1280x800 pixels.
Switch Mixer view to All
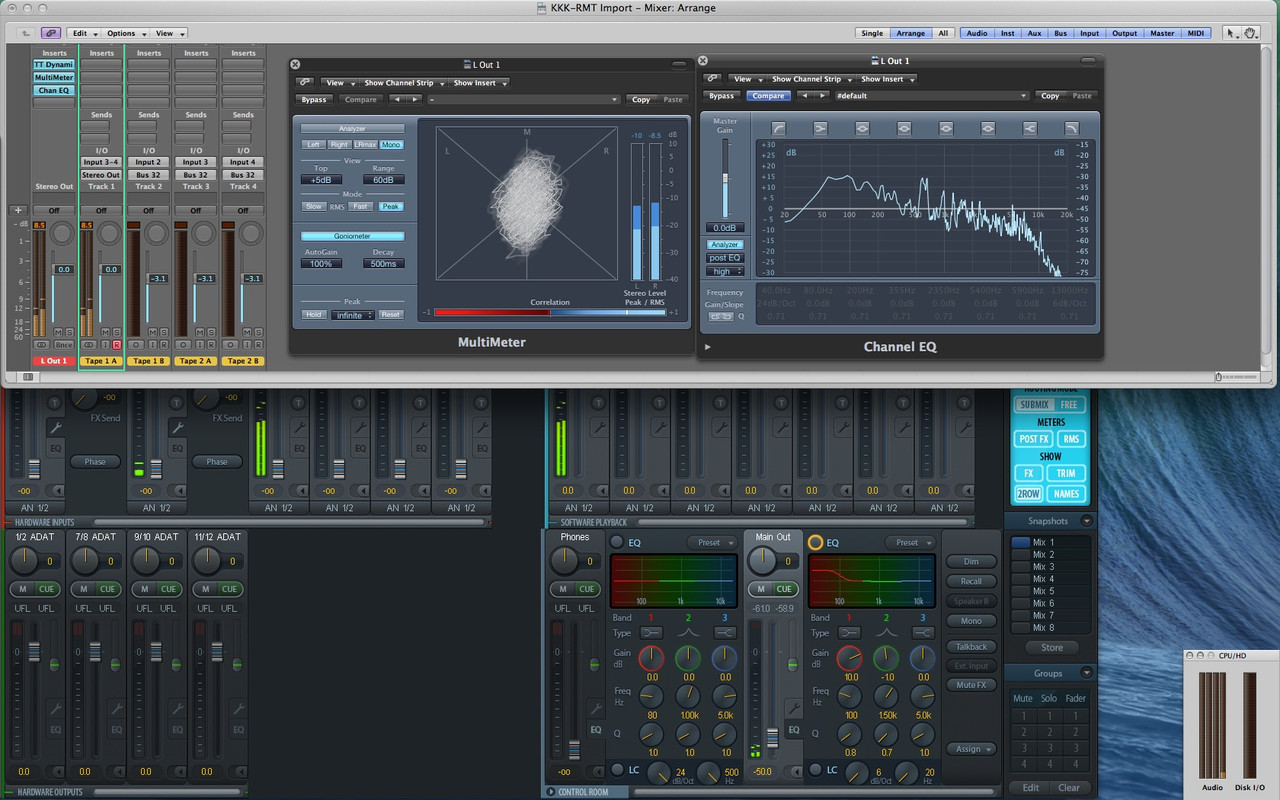(943, 33)
